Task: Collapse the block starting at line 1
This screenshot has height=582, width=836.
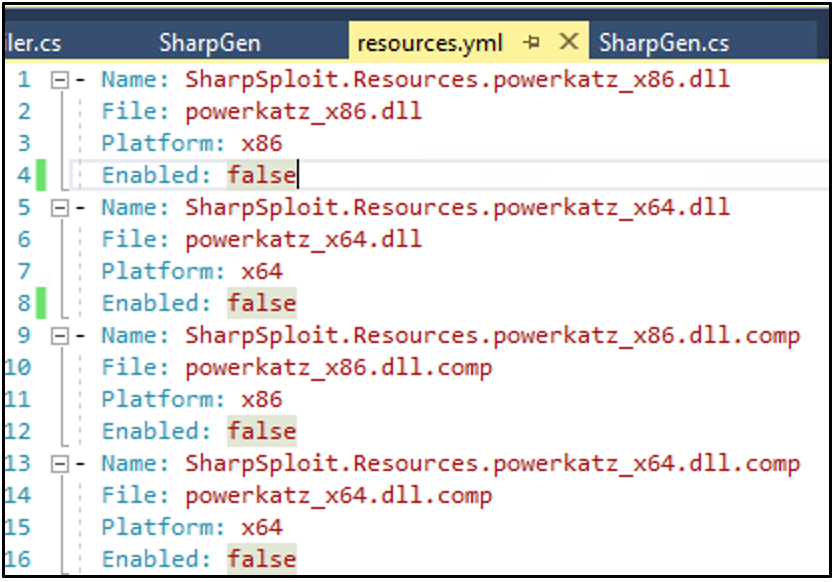Action: tap(59, 79)
